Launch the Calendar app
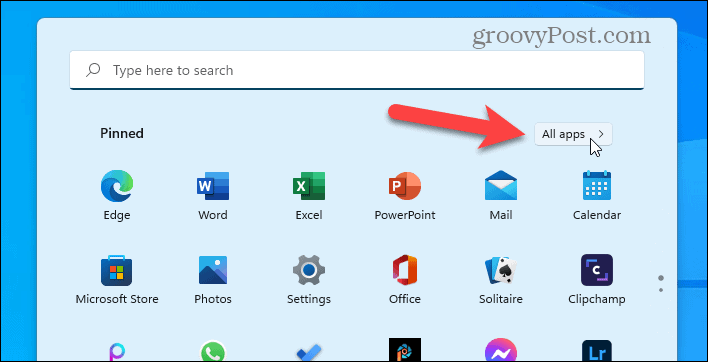Screen dimensions: 708x362 tap(597, 186)
